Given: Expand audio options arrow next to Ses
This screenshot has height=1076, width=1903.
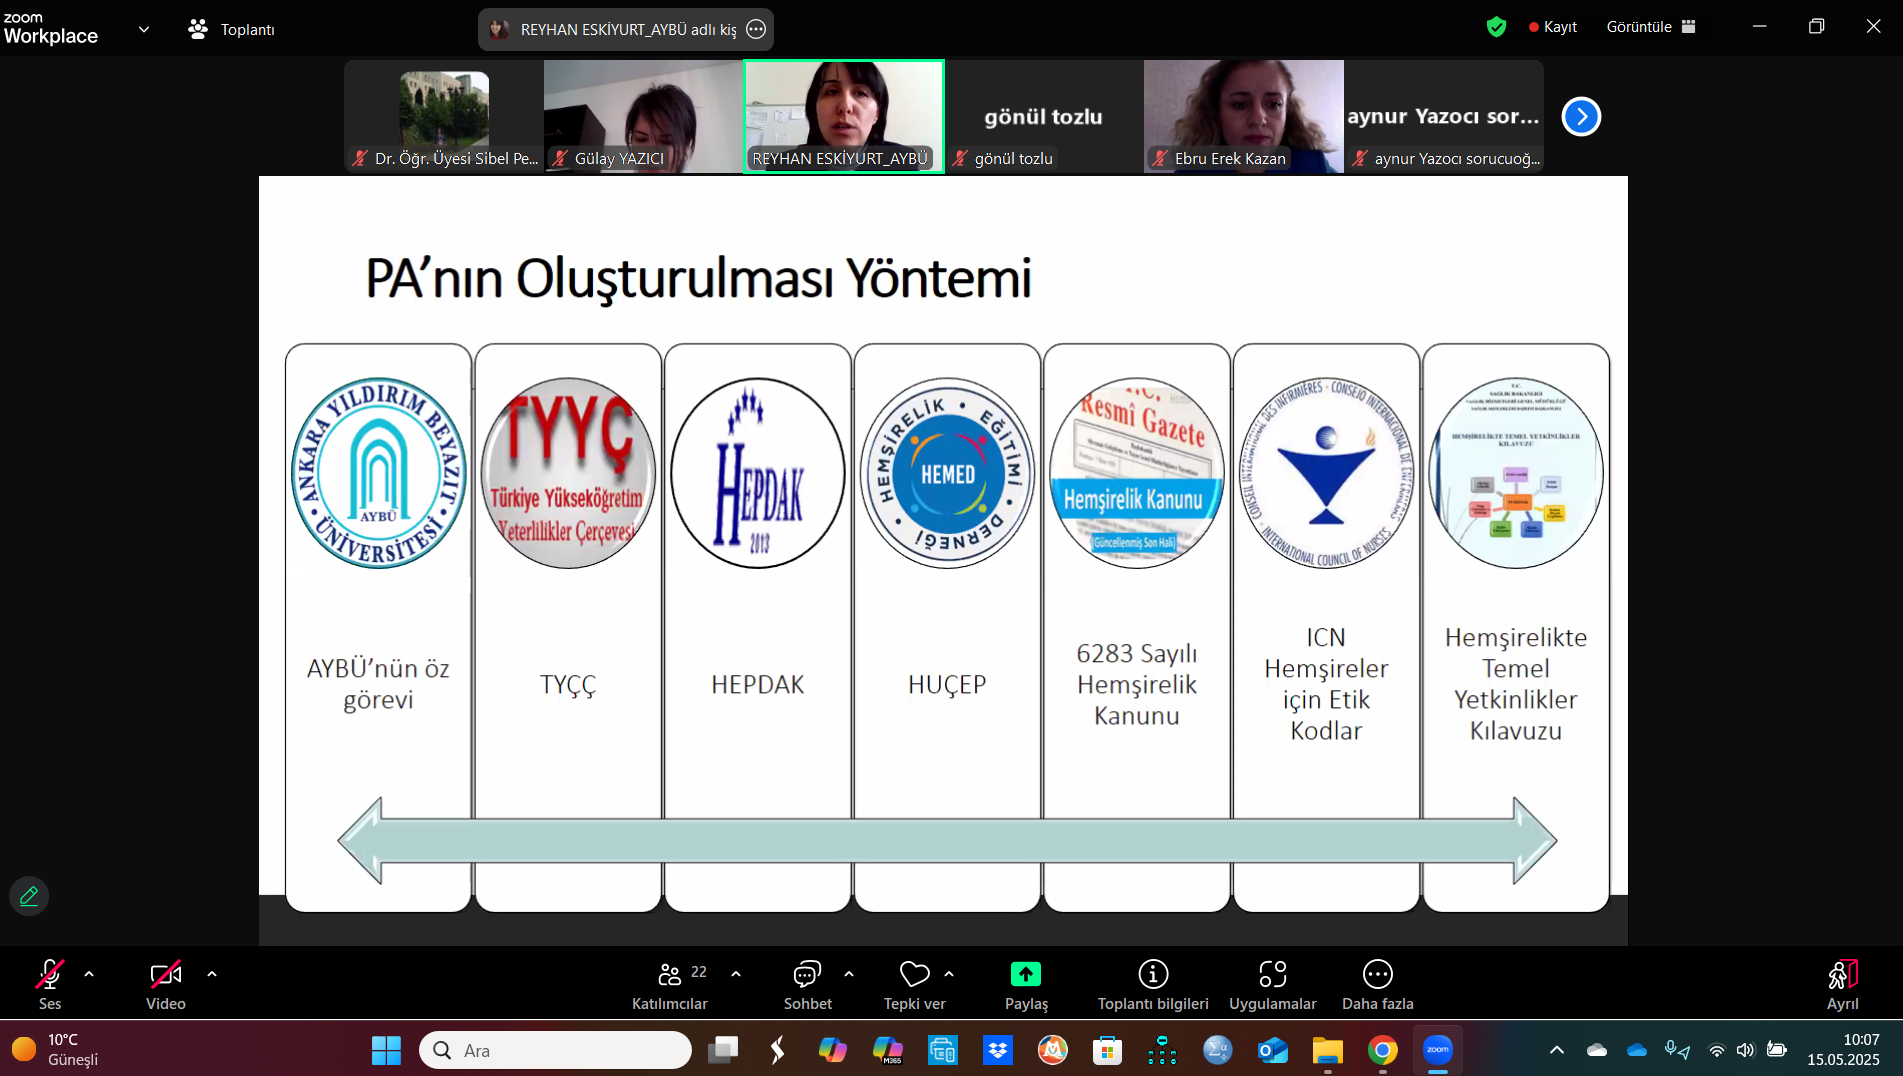Looking at the screenshot, I should tap(89, 974).
